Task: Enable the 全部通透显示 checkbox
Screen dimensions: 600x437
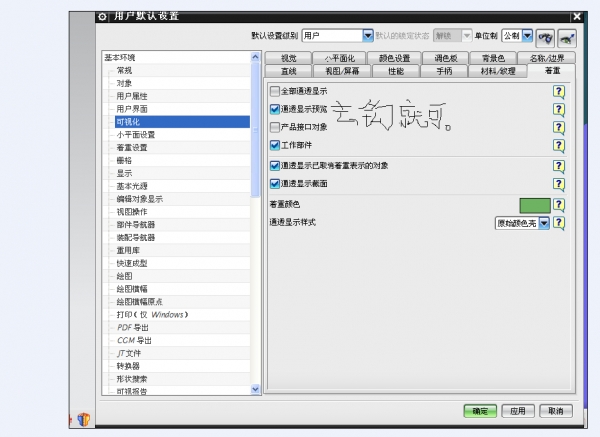Action: pyautogui.click(x=275, y=91)
